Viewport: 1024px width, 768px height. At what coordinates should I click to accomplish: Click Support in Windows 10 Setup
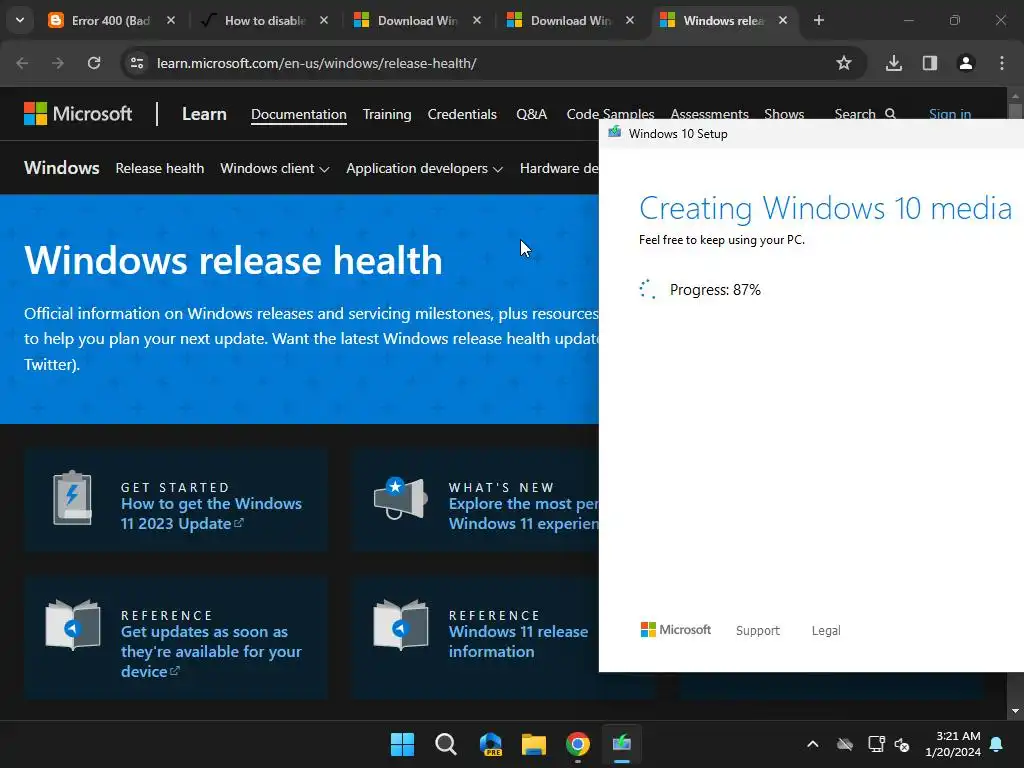(758, 630)
